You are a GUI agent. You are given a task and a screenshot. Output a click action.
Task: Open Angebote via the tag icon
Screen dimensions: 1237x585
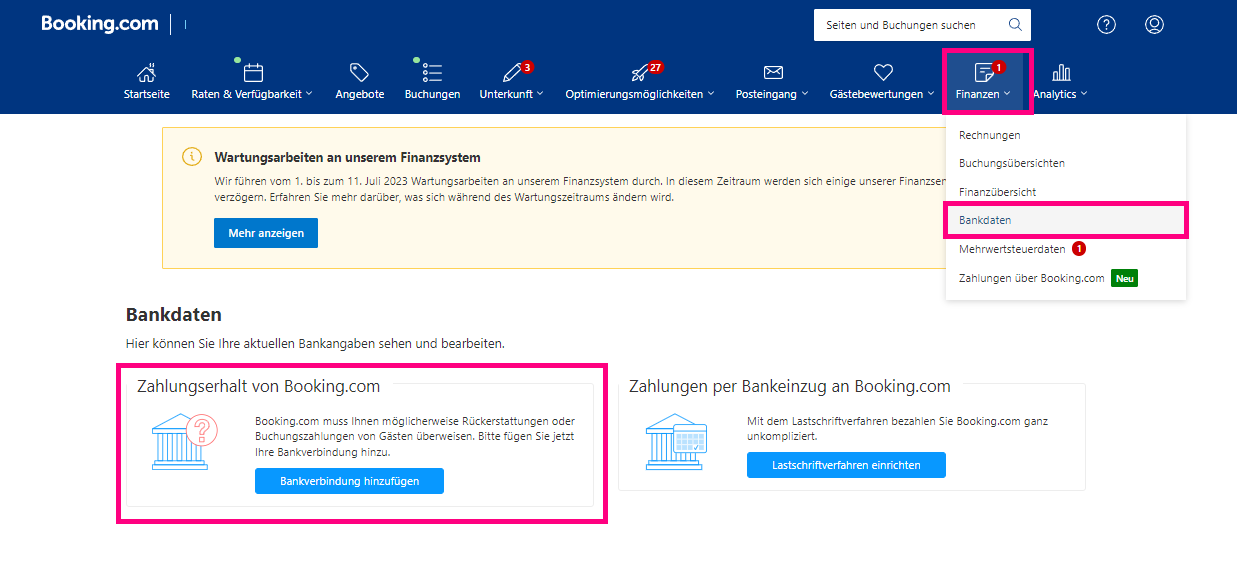pos(359,72)
